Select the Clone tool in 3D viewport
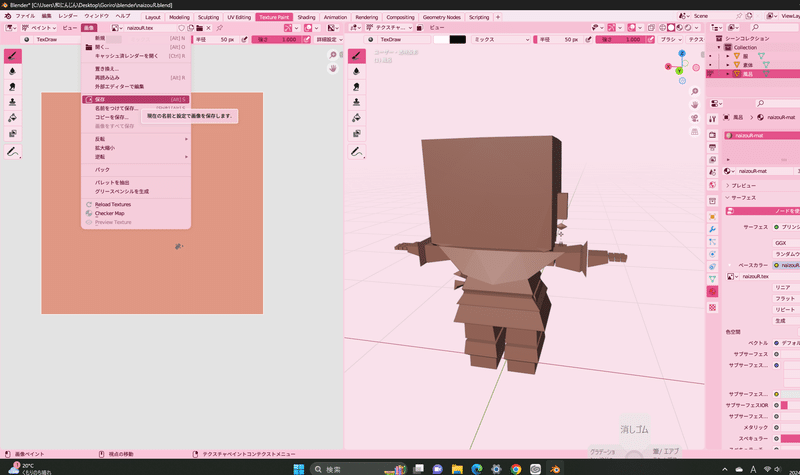The image size is (800, 475). 357,102
